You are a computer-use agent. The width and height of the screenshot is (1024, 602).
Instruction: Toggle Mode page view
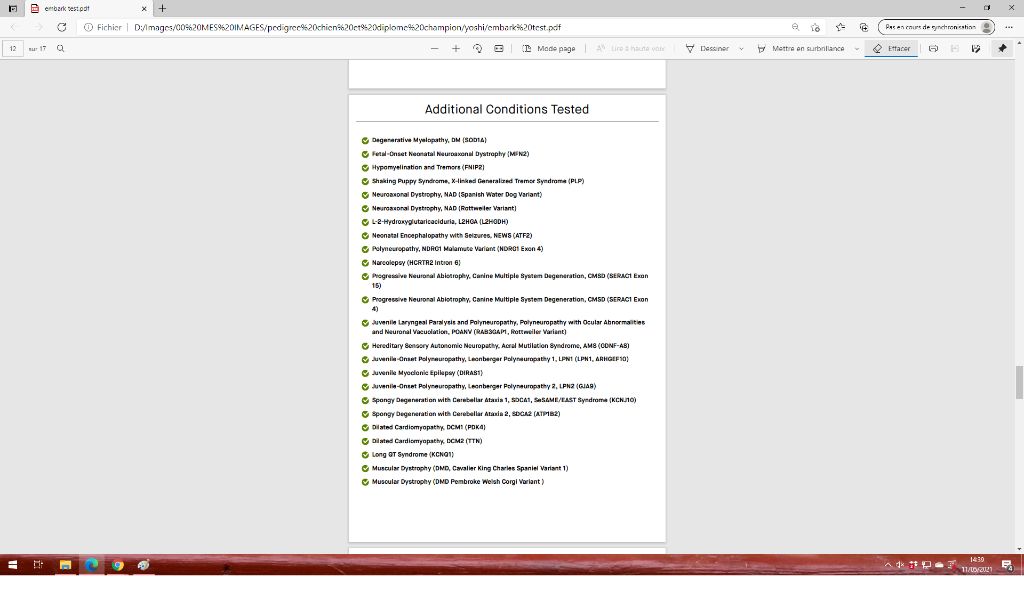[x=549, y=48]
